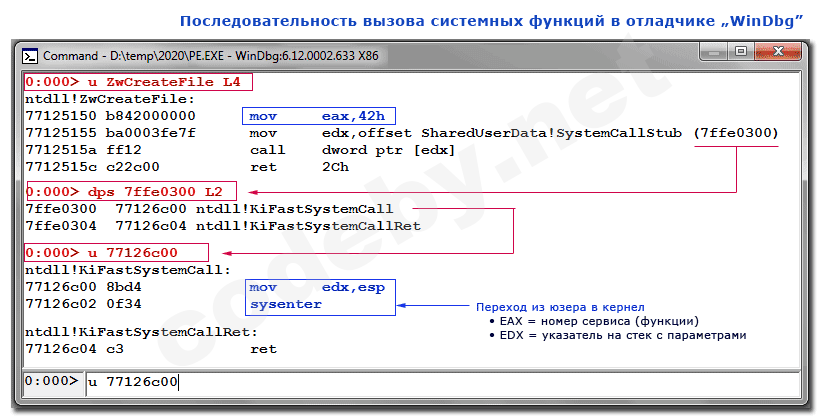Image resolution: width=822 pixels, height=419 pixels.
Task: Click the bytes '0f34' at 77126c02
Action: 124,304
